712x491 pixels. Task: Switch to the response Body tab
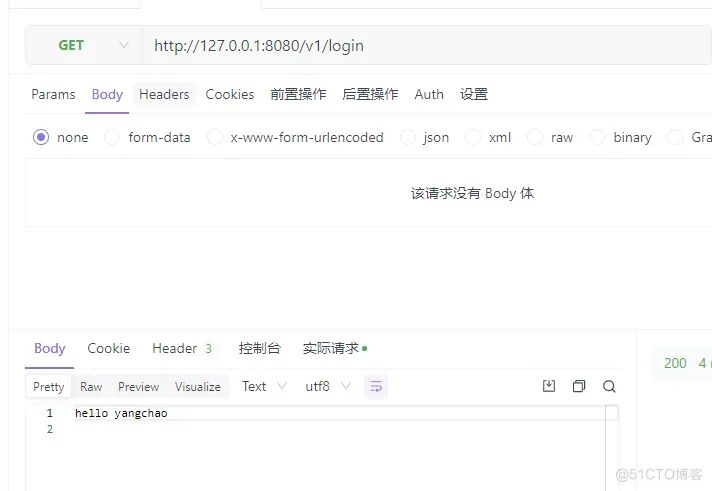click(49, 348)
